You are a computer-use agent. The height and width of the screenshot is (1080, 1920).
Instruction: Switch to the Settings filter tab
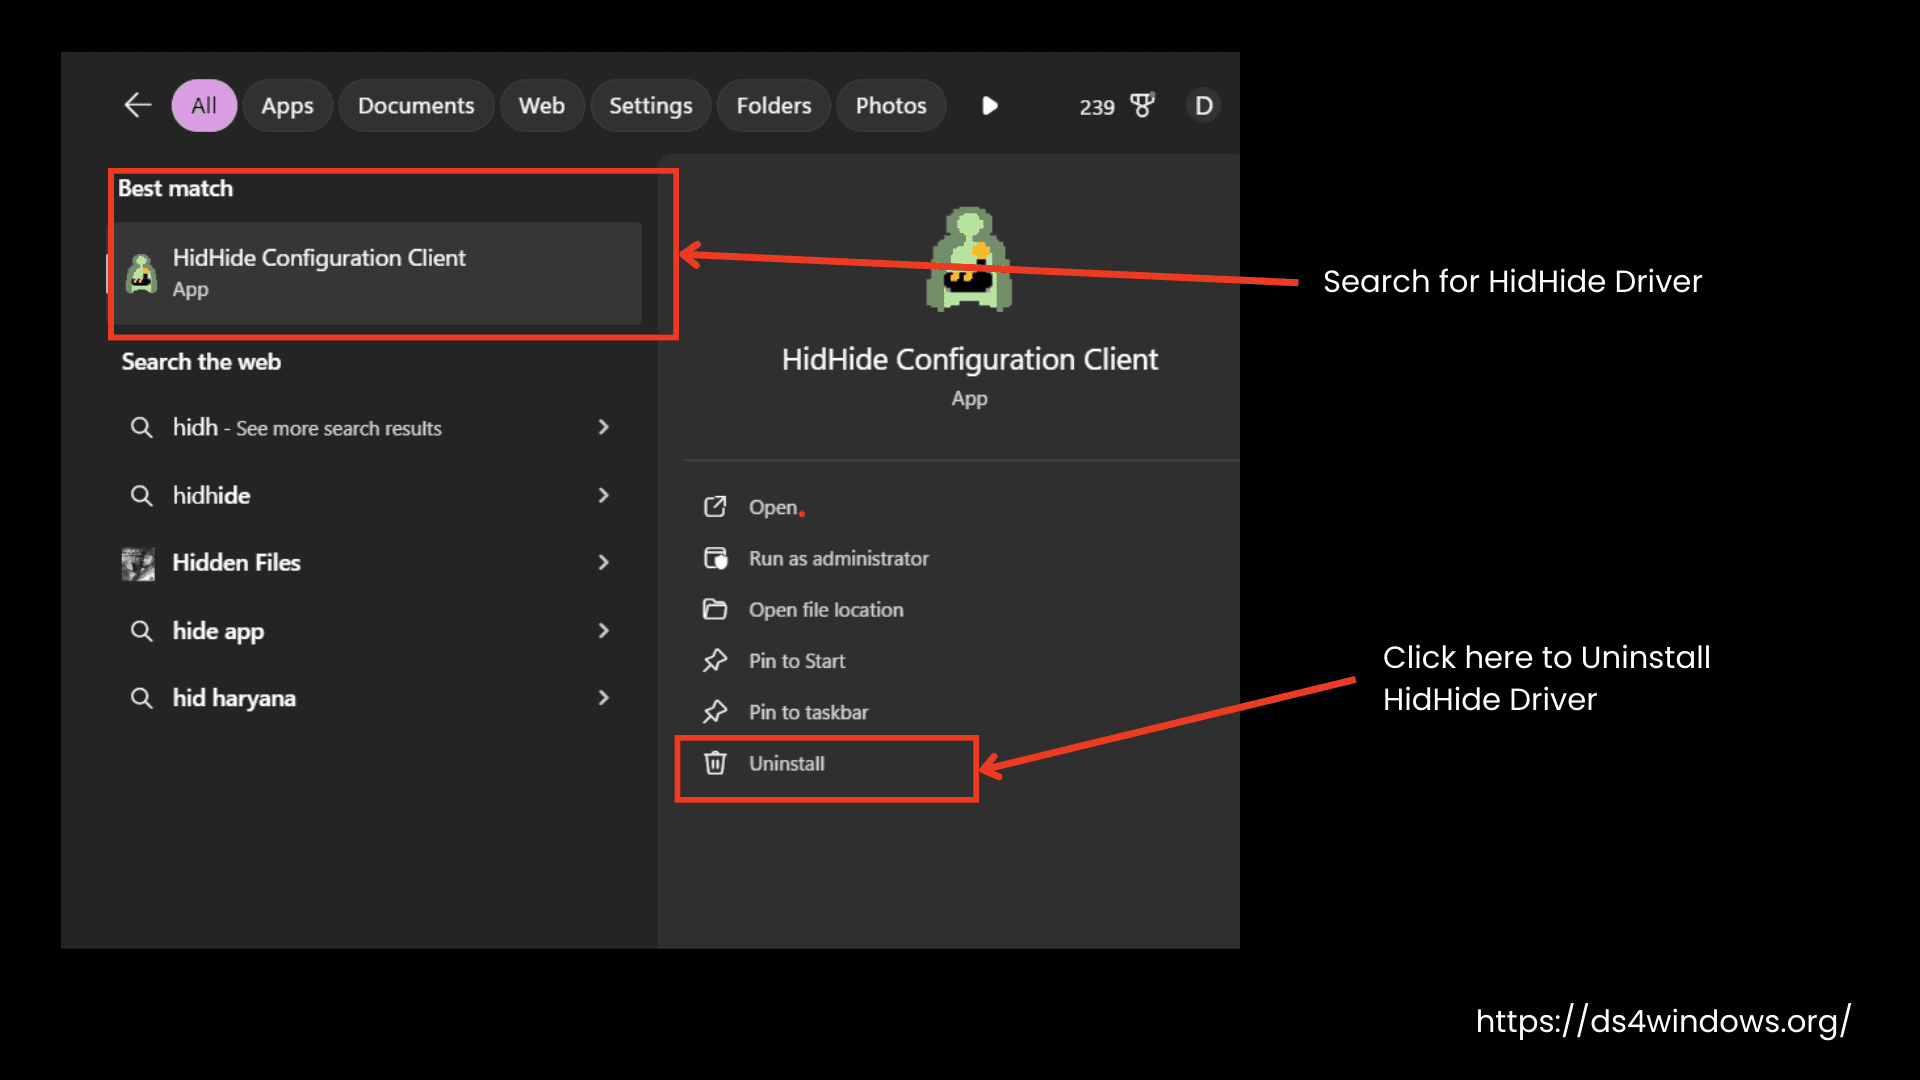click(651, 106)
